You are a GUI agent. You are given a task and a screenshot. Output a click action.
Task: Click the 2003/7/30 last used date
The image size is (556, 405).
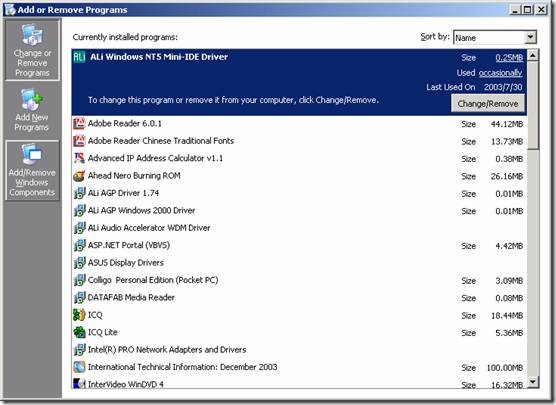503,87
